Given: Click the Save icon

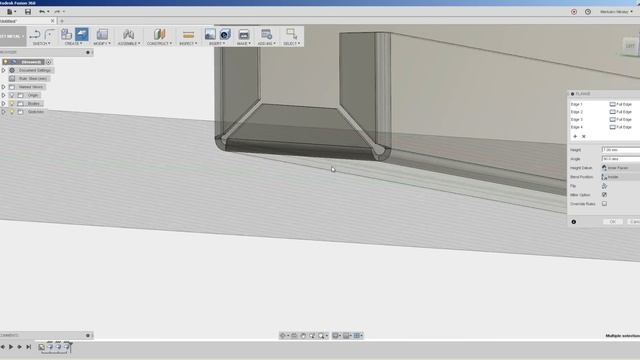Looking at the screenshot, I should 28,12.
